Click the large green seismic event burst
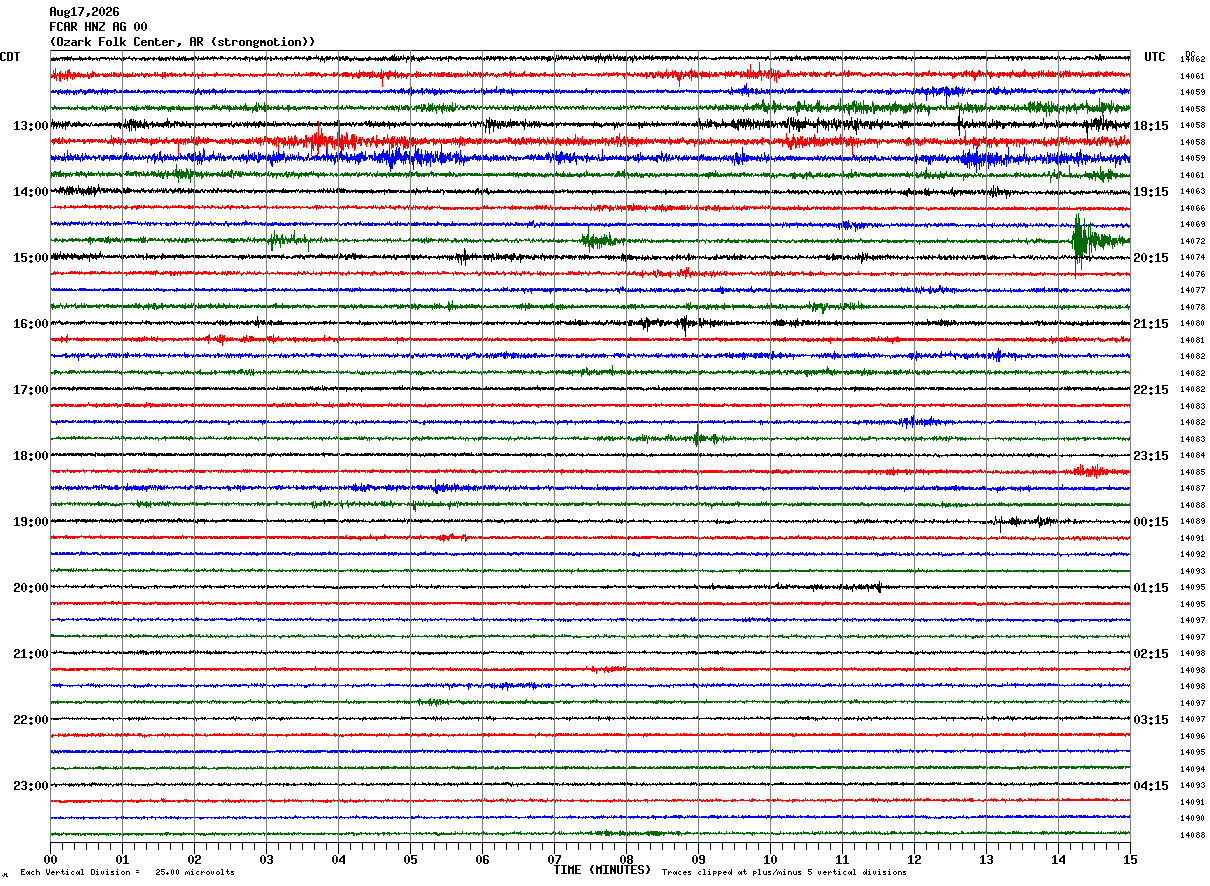This screenshot has width=1210, height=886. pyautogui.click(x=1081, y=240)
